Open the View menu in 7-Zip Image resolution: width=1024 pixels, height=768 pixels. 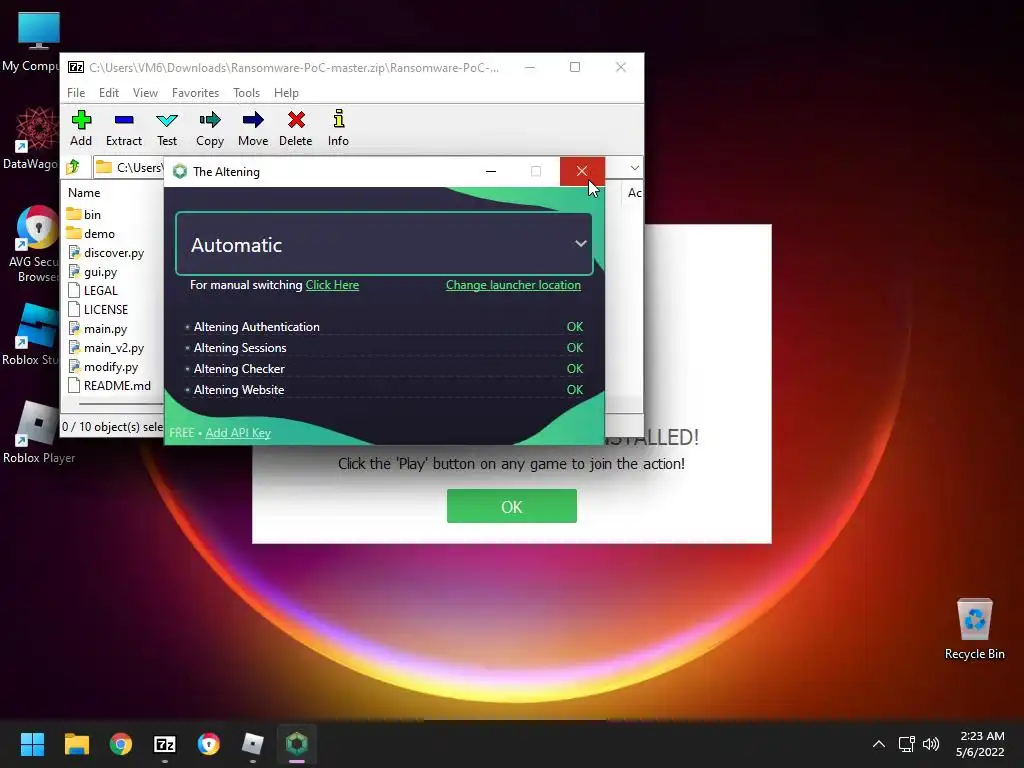coord(145,93)
